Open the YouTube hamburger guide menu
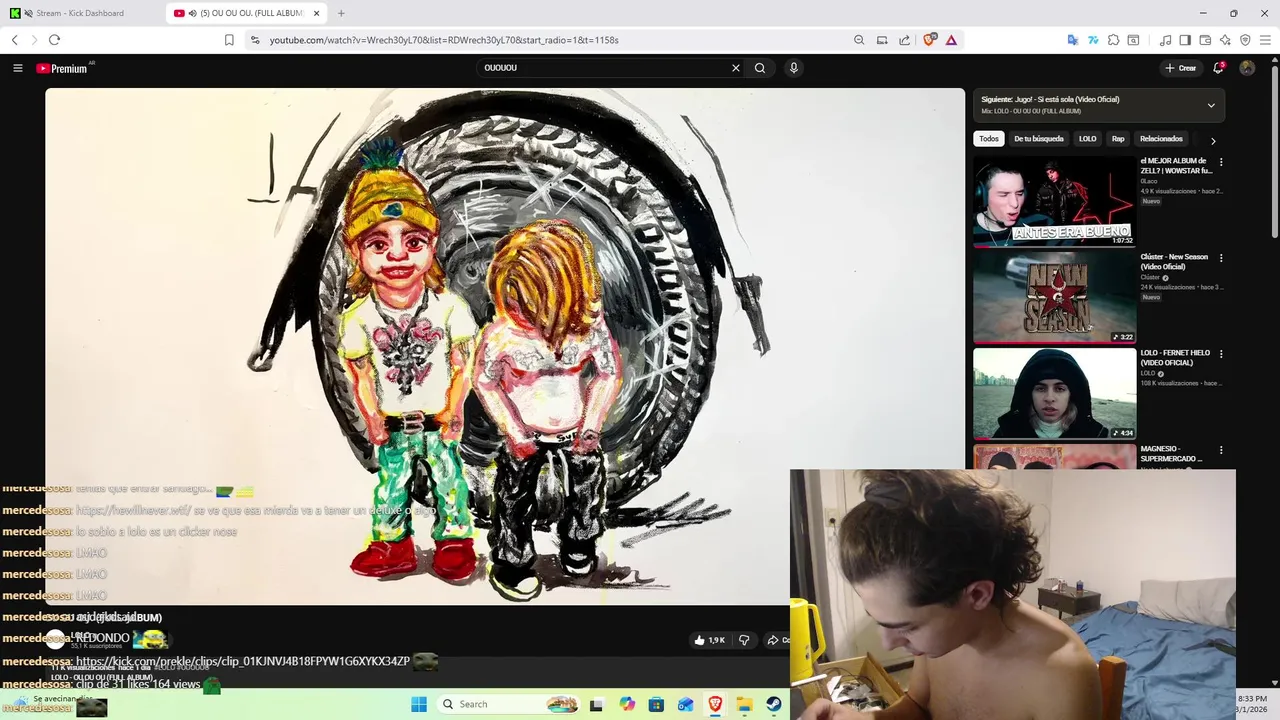This screenshot has height=720, width=1280. click(x=18, y=68)
